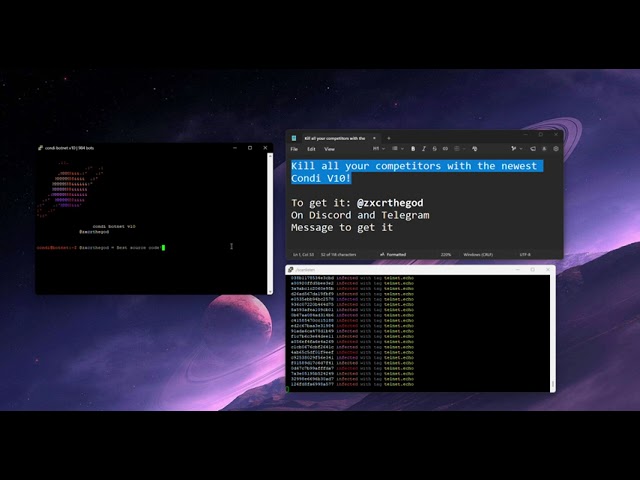The height and width of the screenshot is (480, 640).
Task: Close the 'Kill all your competitors' tab
Action: coord(374,138)
